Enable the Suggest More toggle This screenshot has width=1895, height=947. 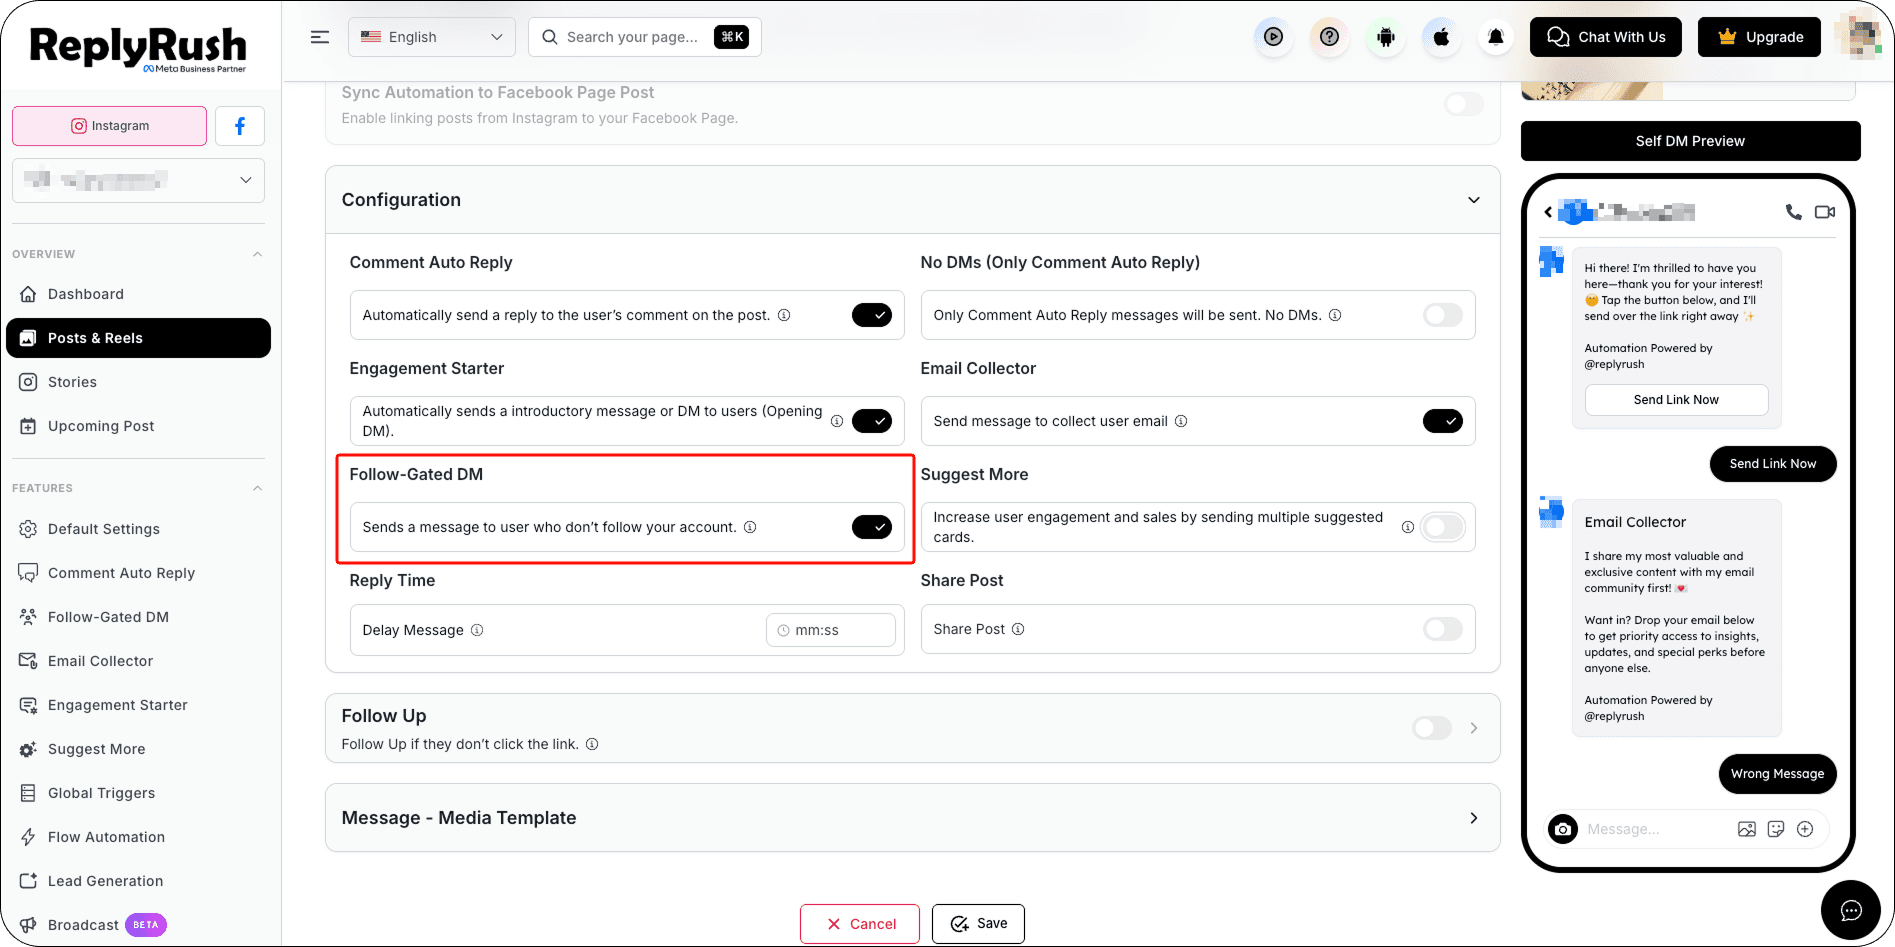pyautogui.click(x=1443, y=527)
